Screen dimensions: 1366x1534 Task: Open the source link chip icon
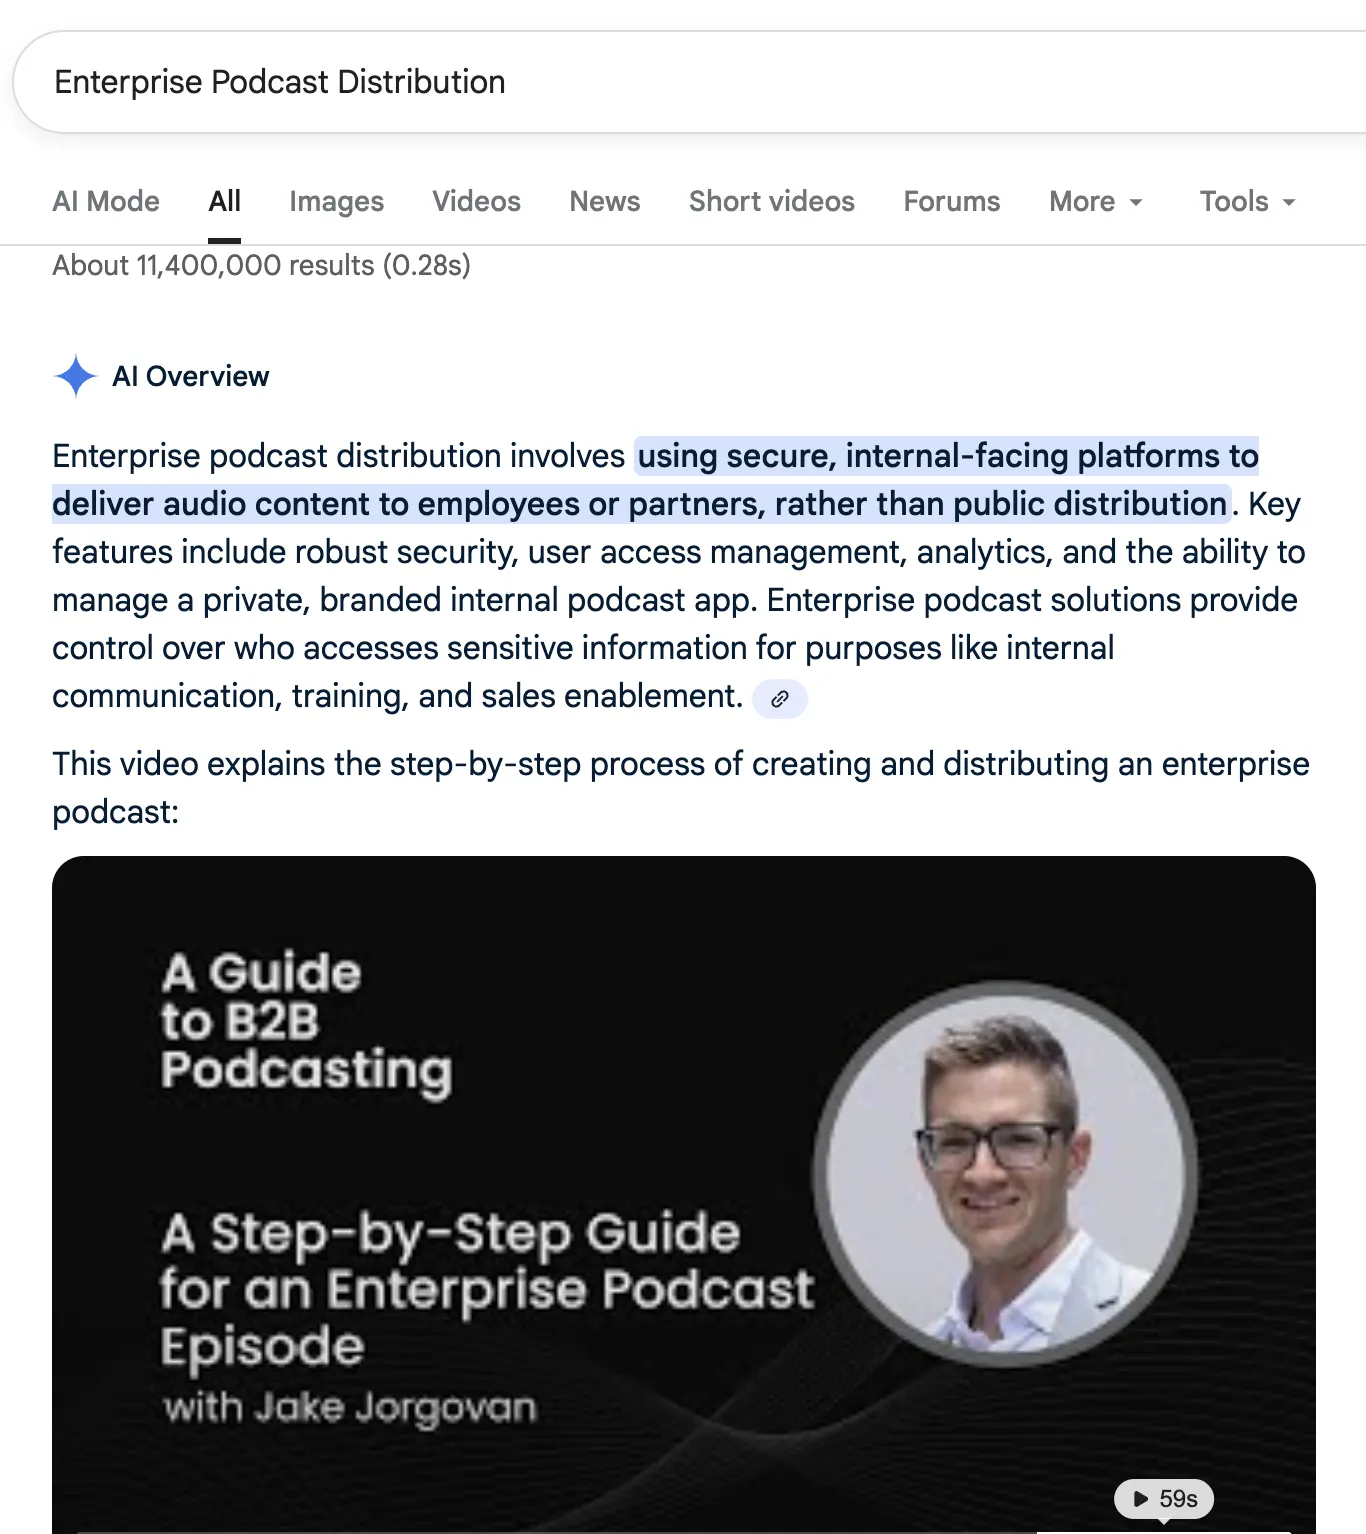(x=780, y=698)
